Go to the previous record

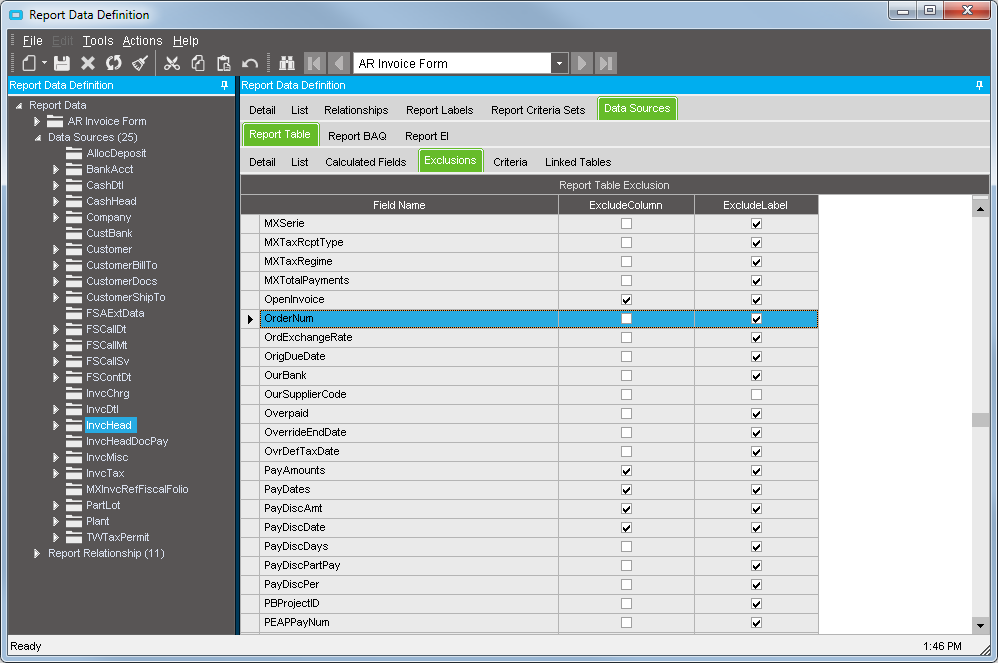pos(339,63)
